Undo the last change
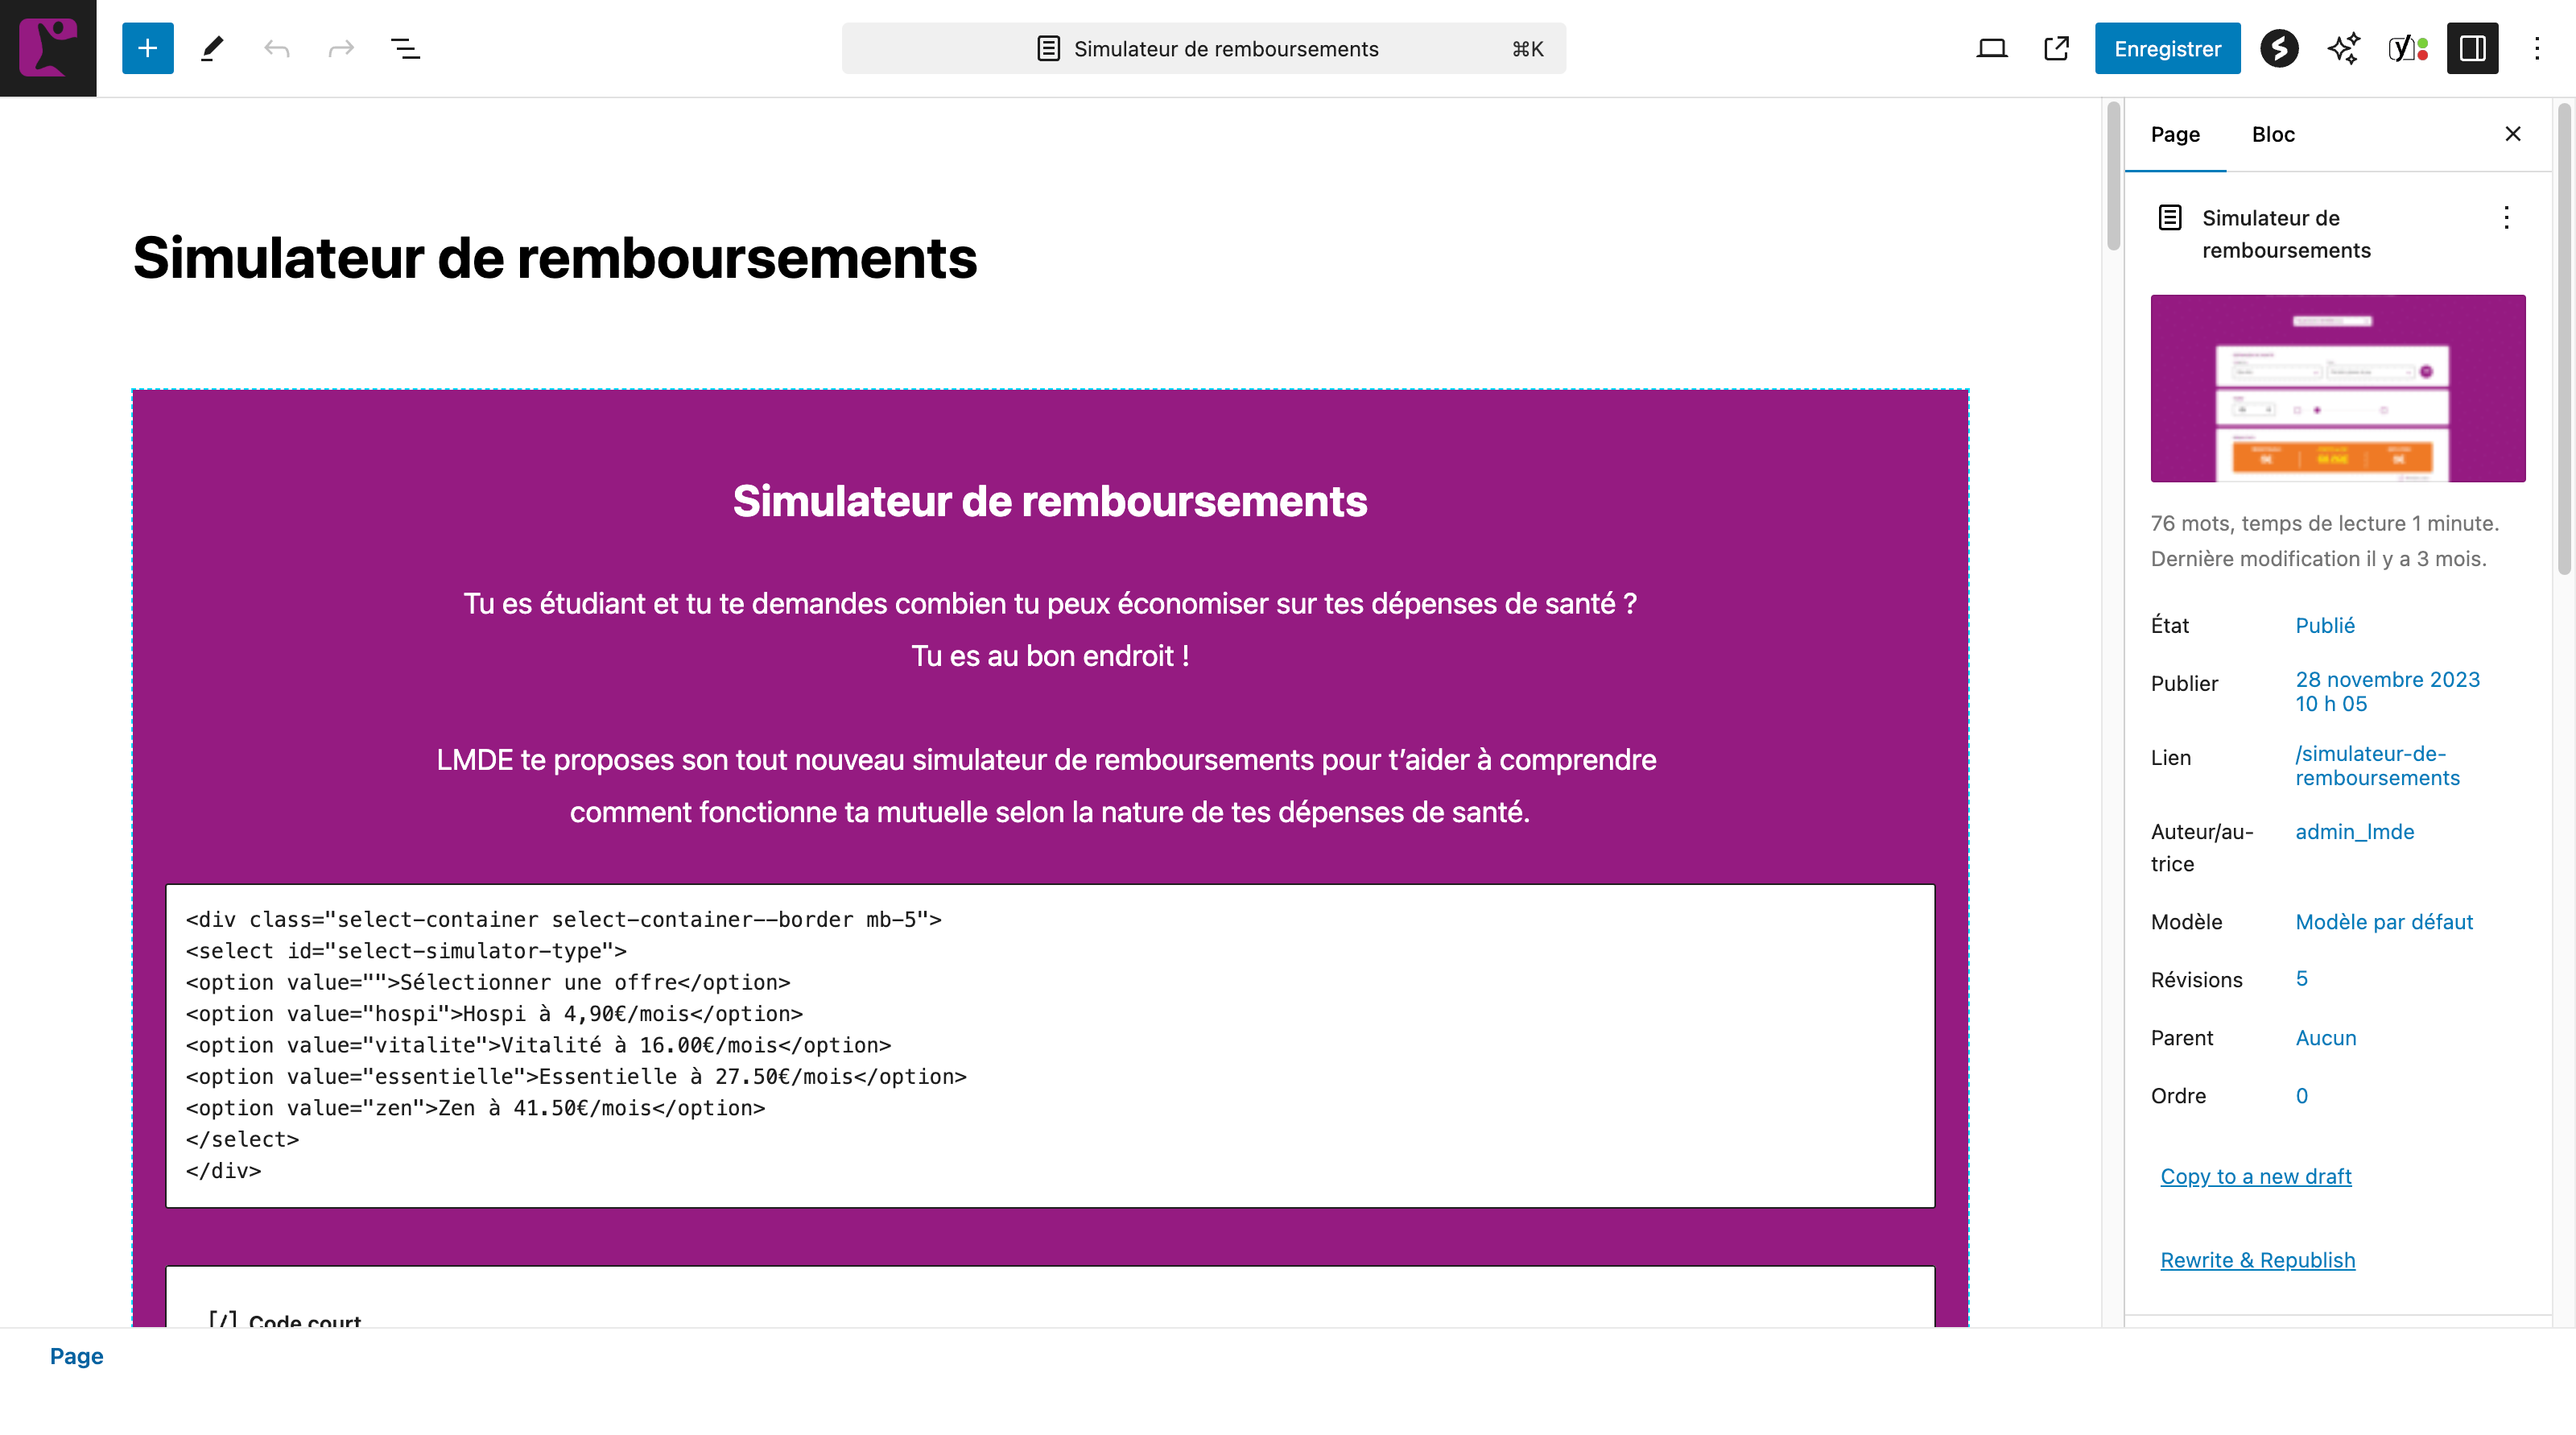Viewport: 2576px width, 1435px height. pyautogui.click(x=278, y=48)
